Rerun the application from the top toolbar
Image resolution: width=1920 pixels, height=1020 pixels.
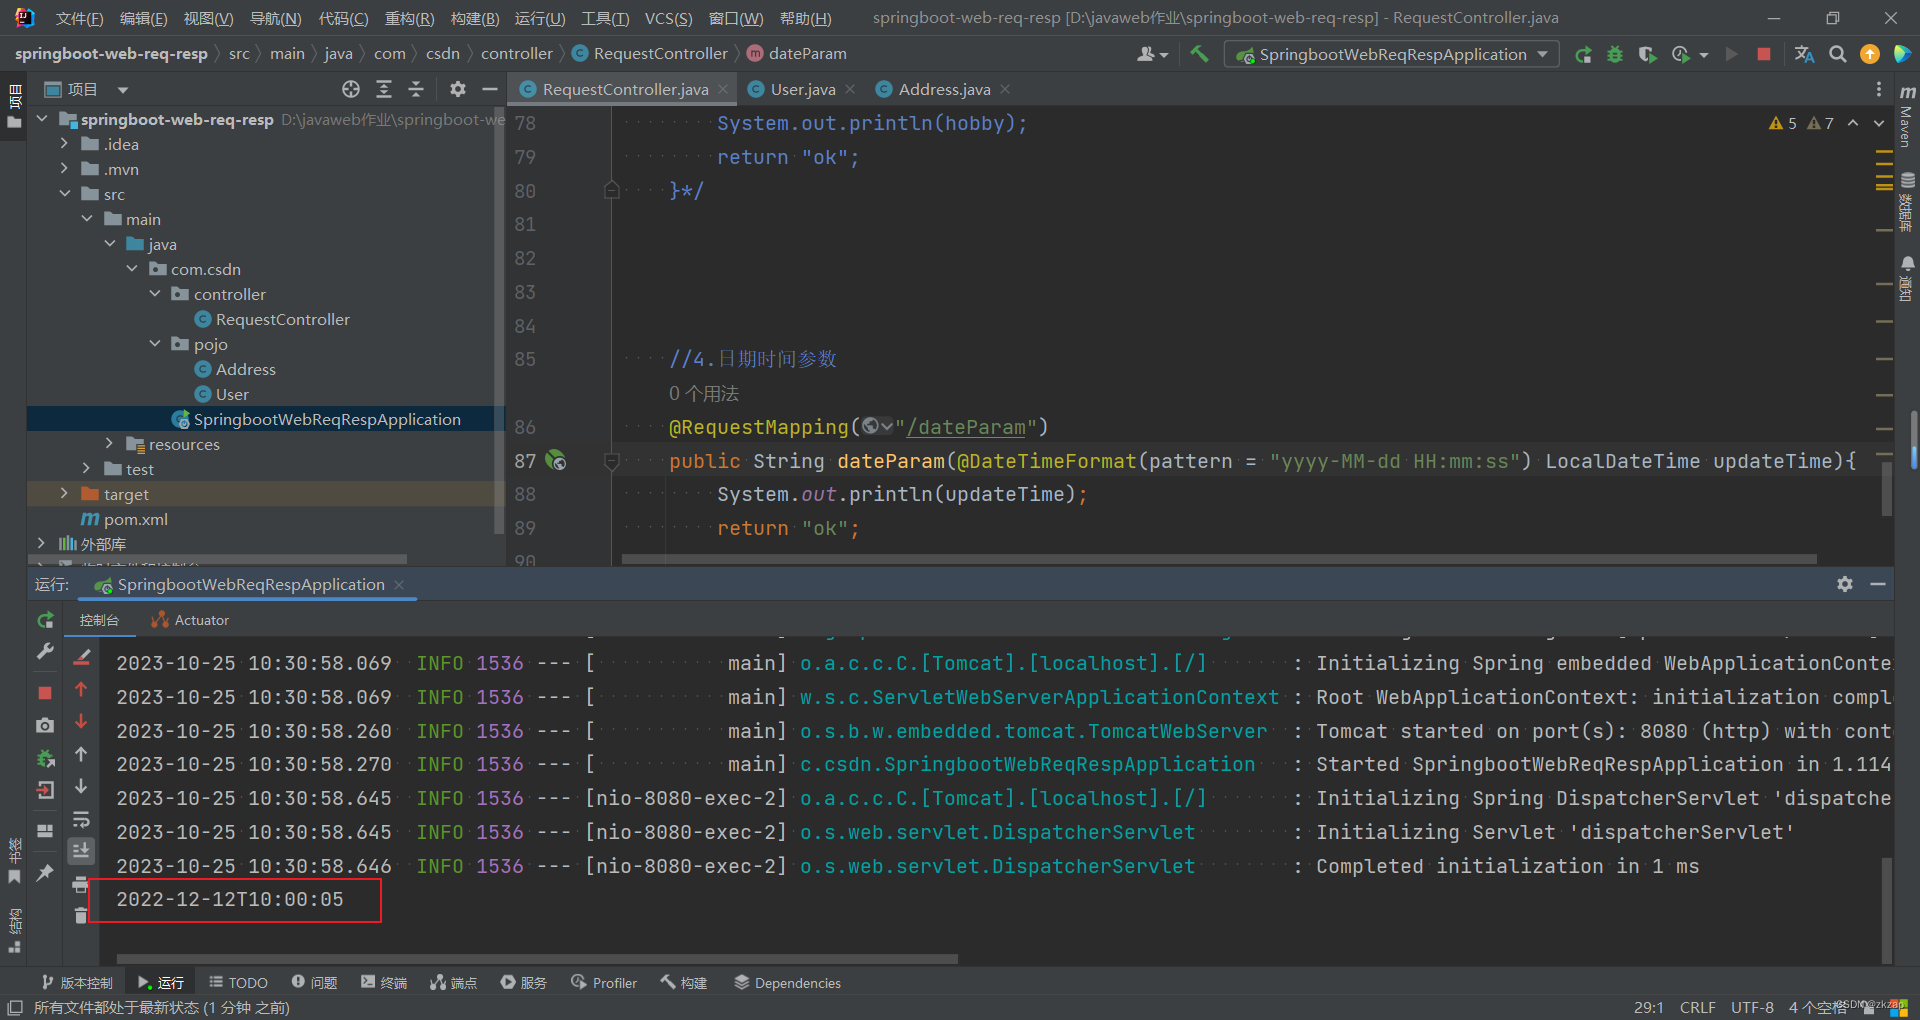[1583, 54]
